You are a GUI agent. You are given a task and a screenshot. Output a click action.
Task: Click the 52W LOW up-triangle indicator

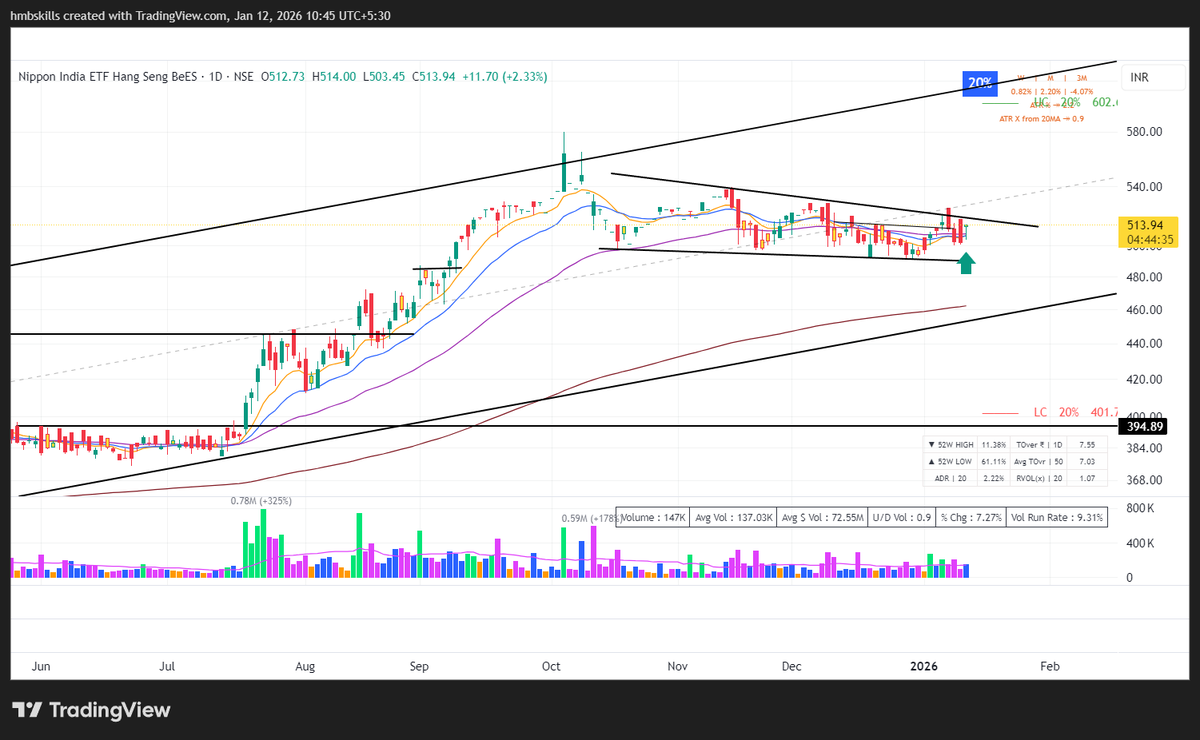click(933, 461)
